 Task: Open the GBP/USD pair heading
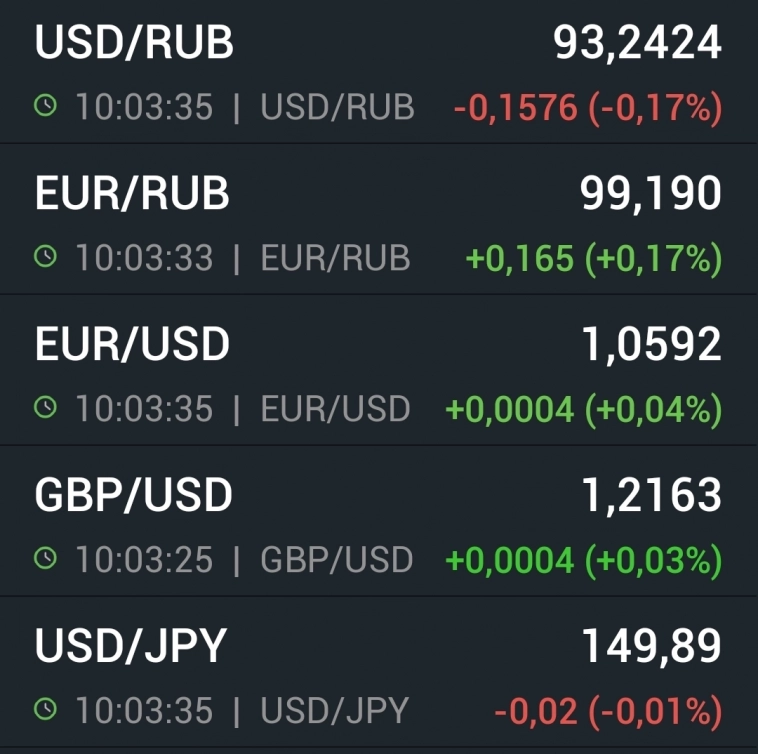pyautogui.click(x=134, y=495)
